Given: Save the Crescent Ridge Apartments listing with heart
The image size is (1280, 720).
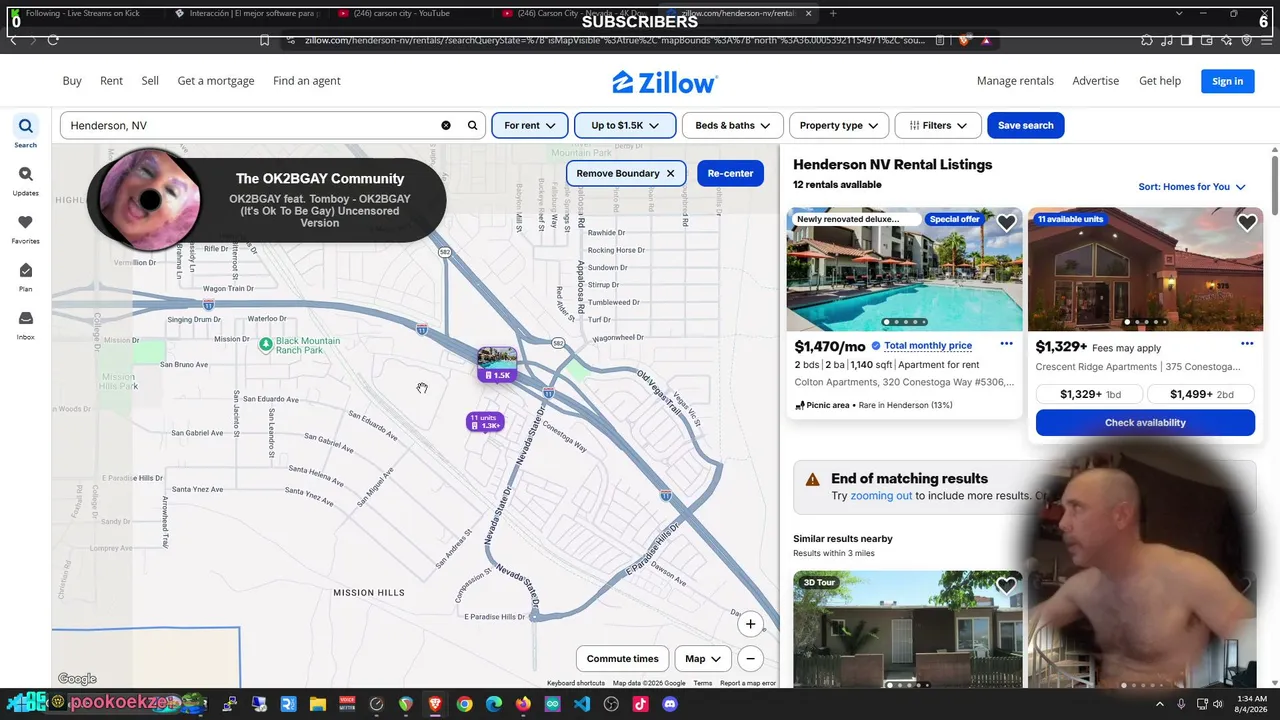Looking at the screenshot, I should click(1247, 223).
